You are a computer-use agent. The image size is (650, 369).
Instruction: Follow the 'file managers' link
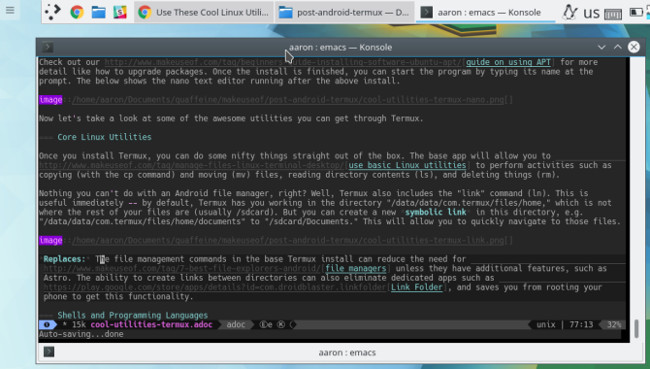pyautogui.click(x=356, y=269)
